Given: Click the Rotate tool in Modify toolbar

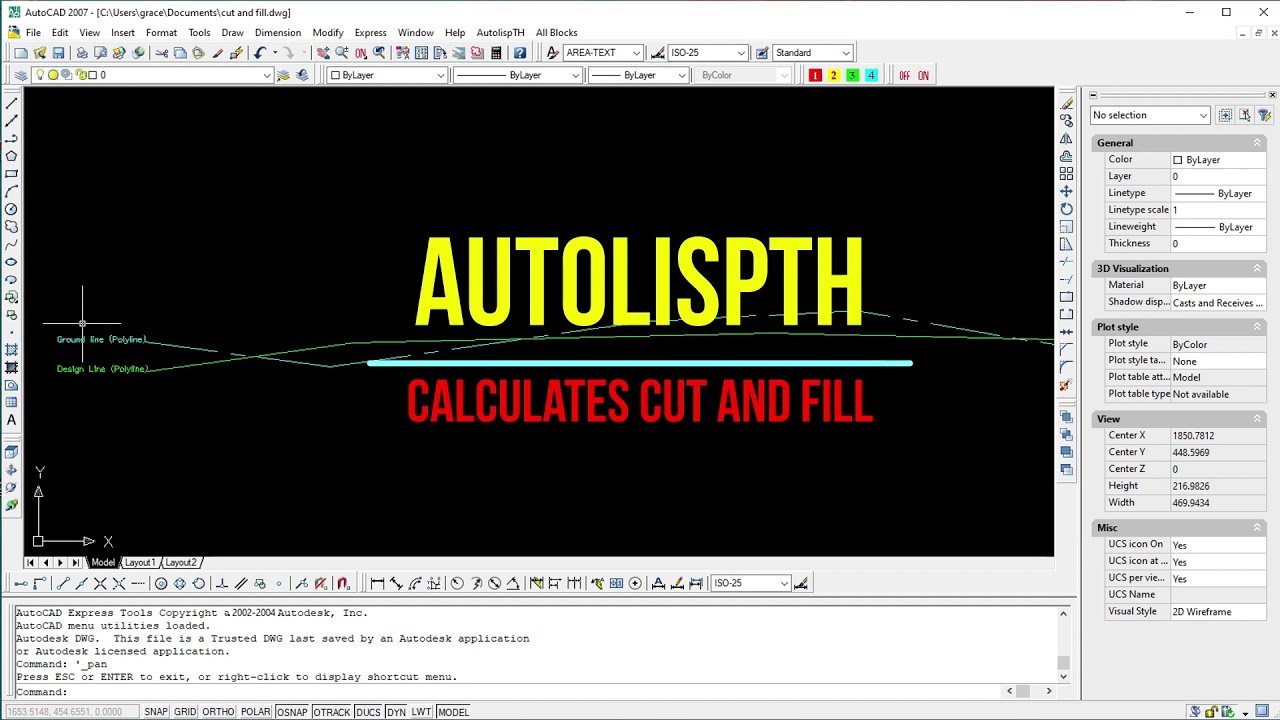Looking at the screenshot, I should coord(1066,208).
